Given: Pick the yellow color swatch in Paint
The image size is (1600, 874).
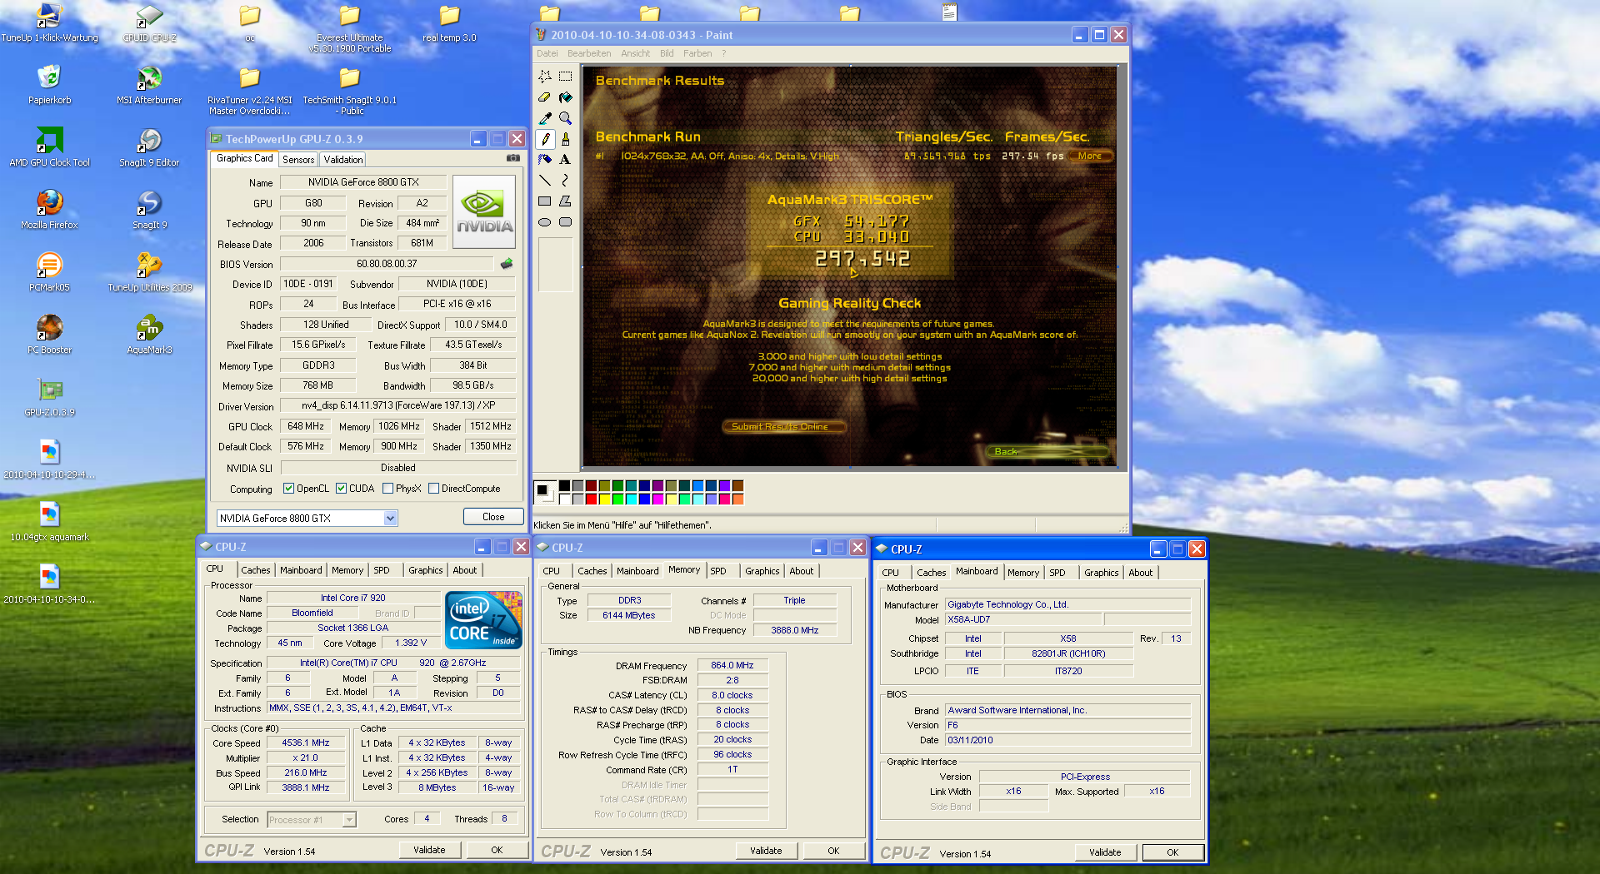Looking at the screenshot, I should 605,498.
